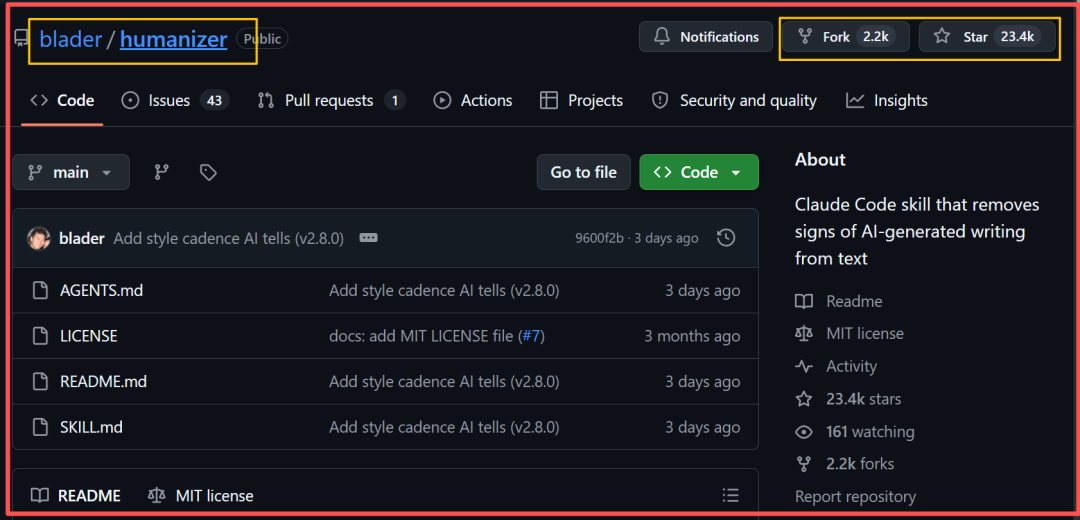
Task: Open the README.md file
Action: [103, 382]
